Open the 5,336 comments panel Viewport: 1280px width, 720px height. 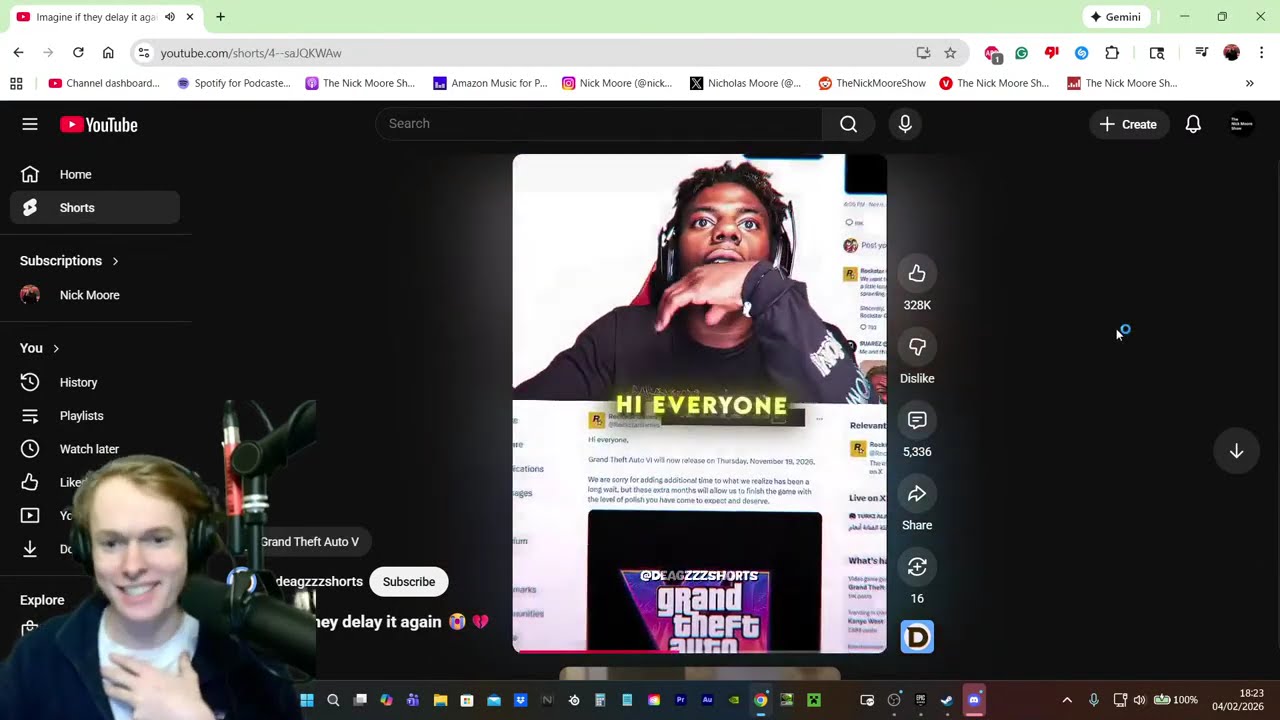[917, 420]
